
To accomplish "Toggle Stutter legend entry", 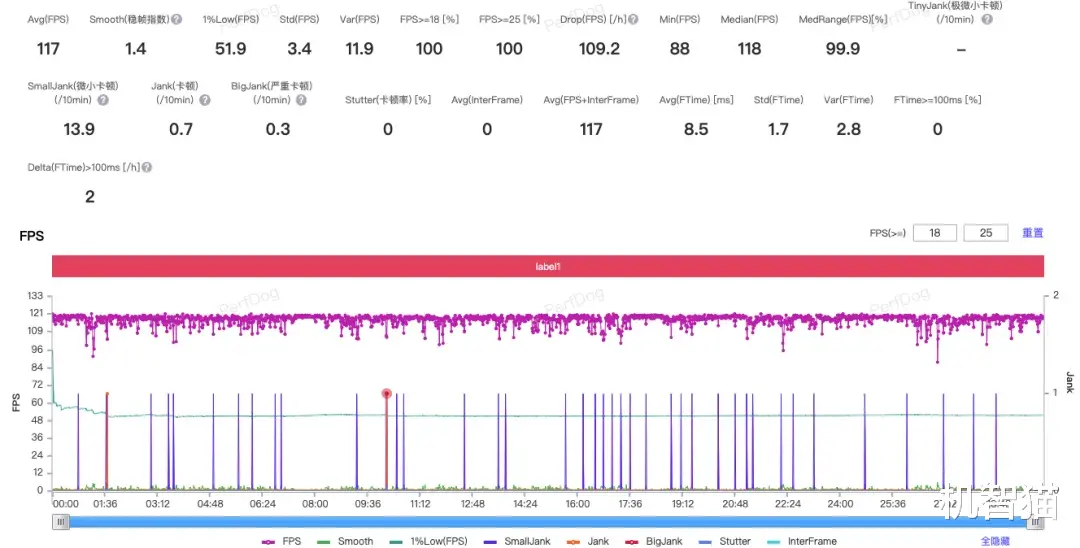I will 725,541.
